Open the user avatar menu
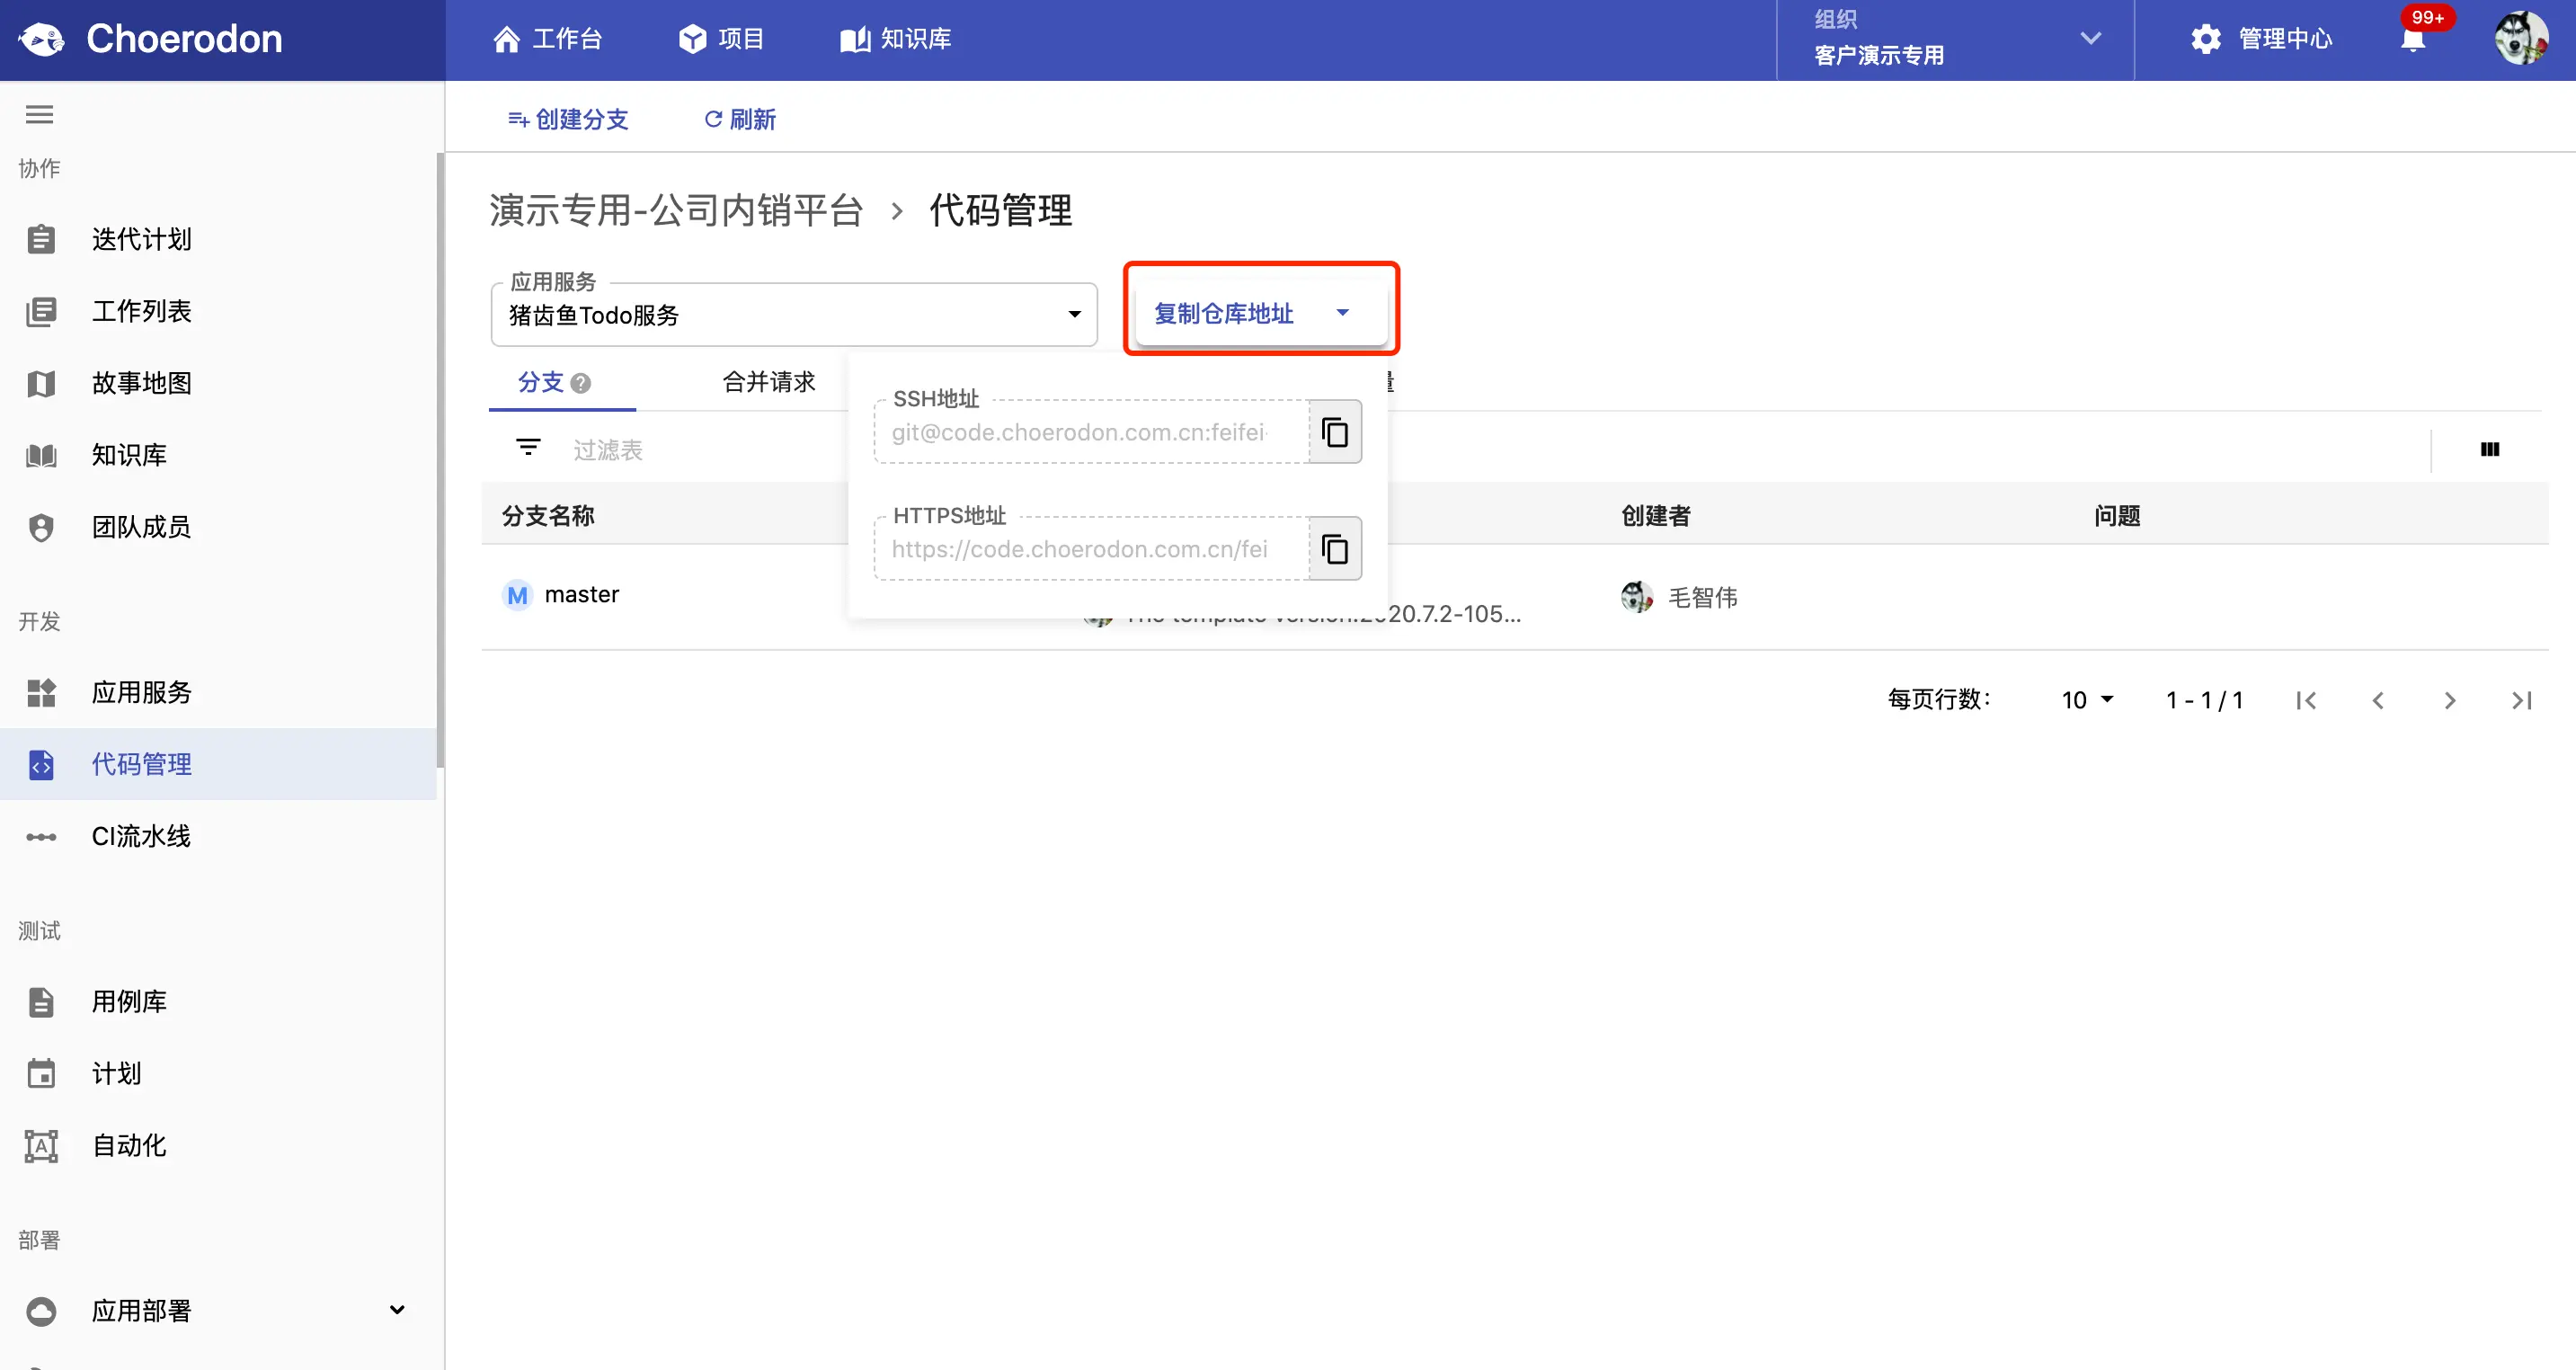 (x=2520, y=39)
